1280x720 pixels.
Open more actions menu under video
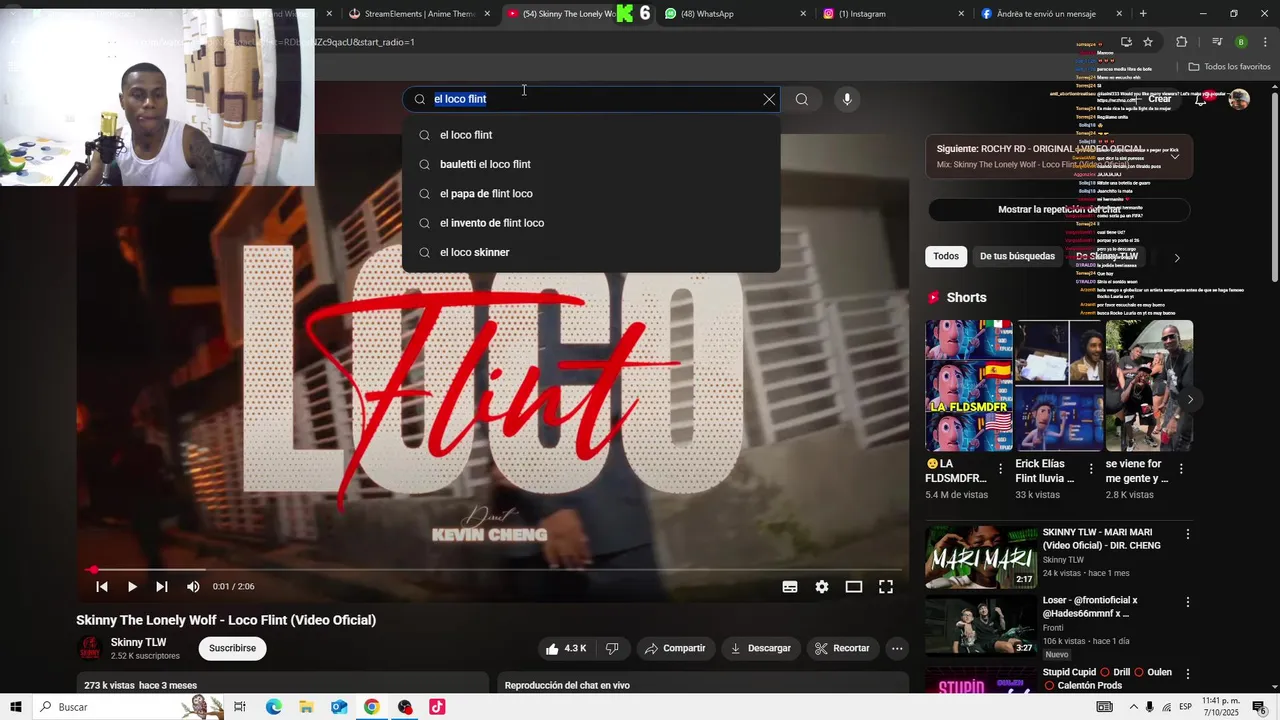coord(897,648)
